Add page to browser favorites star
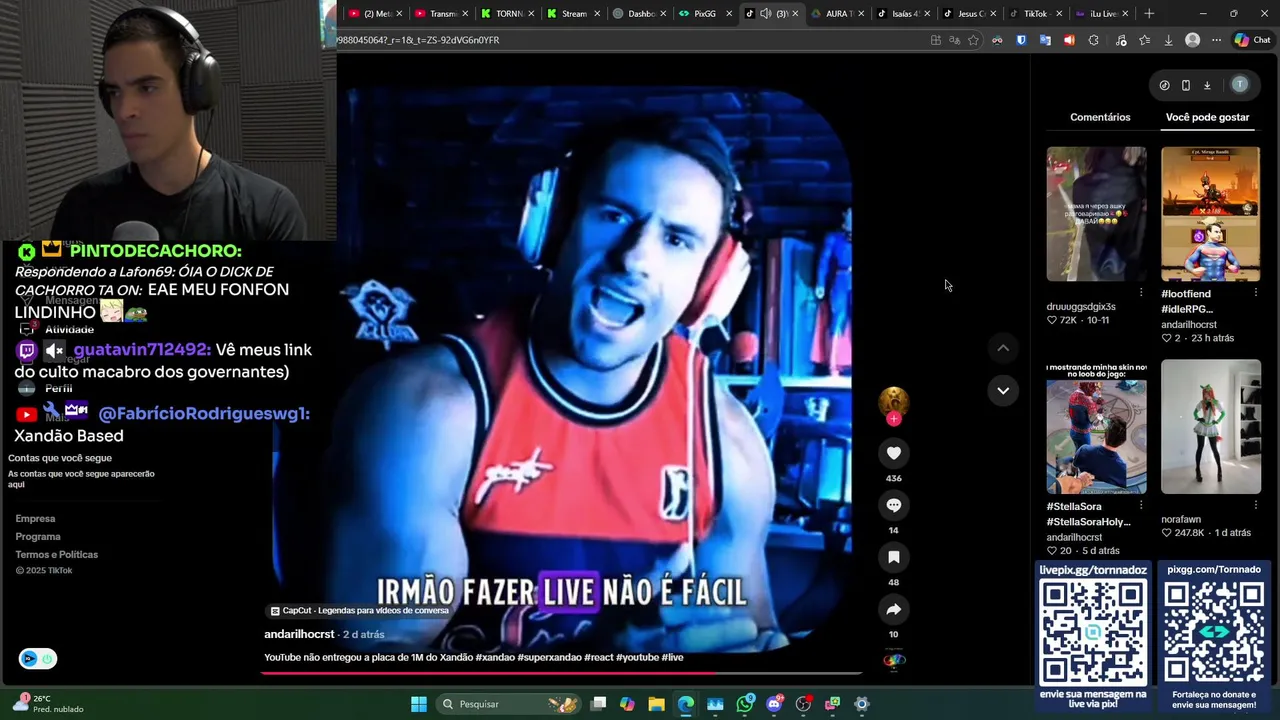The image size is (1280, 720). coord(973,40)
